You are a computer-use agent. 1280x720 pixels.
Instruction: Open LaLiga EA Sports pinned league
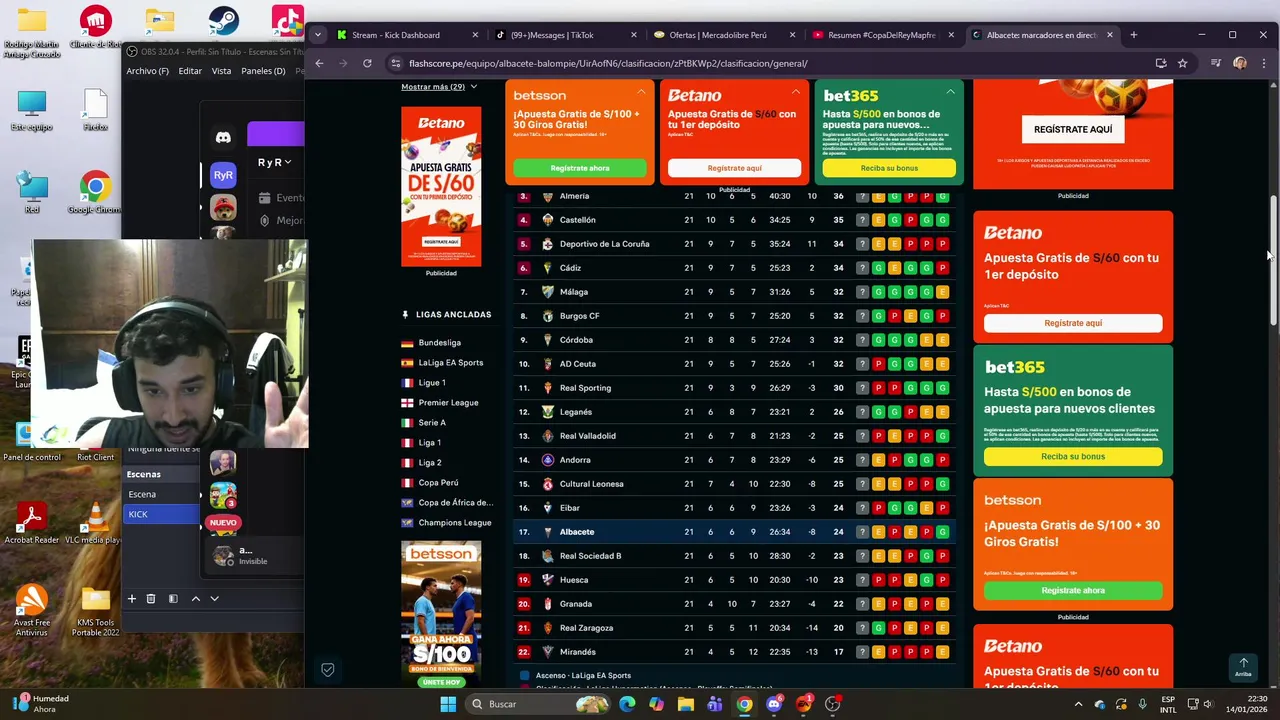pyautogui.click(x=450, y=363)
